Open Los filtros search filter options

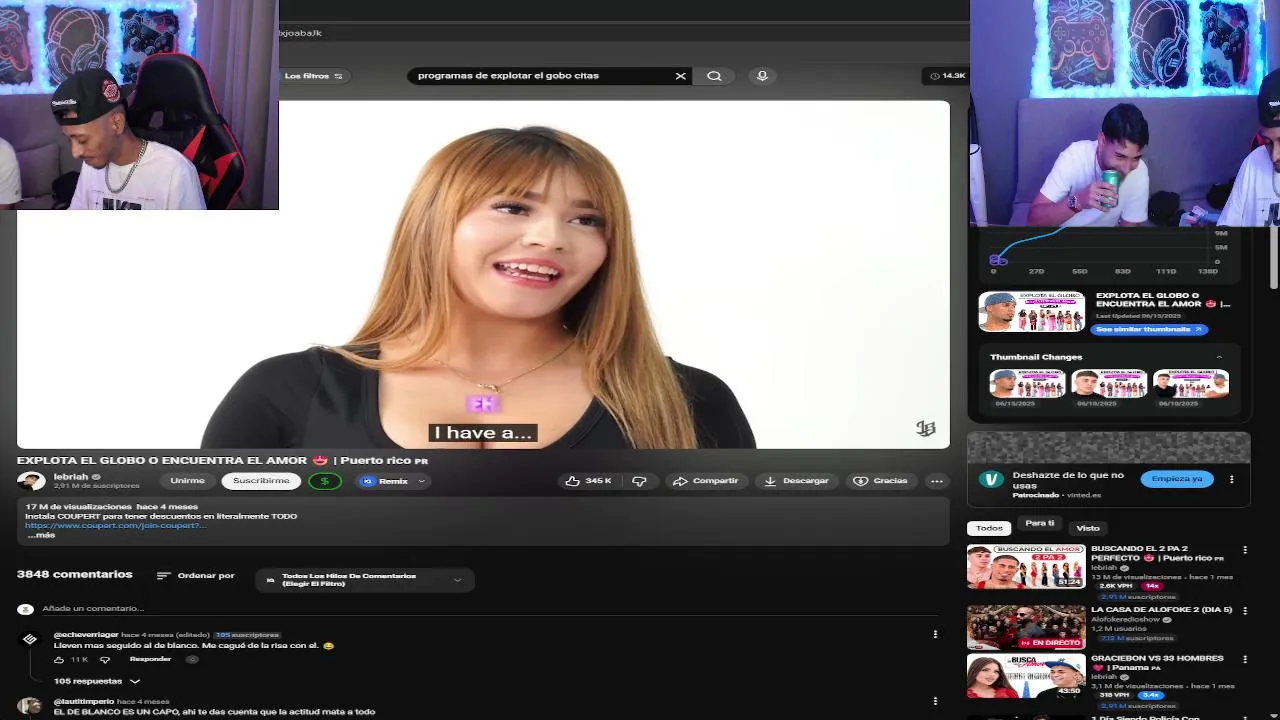312,76
